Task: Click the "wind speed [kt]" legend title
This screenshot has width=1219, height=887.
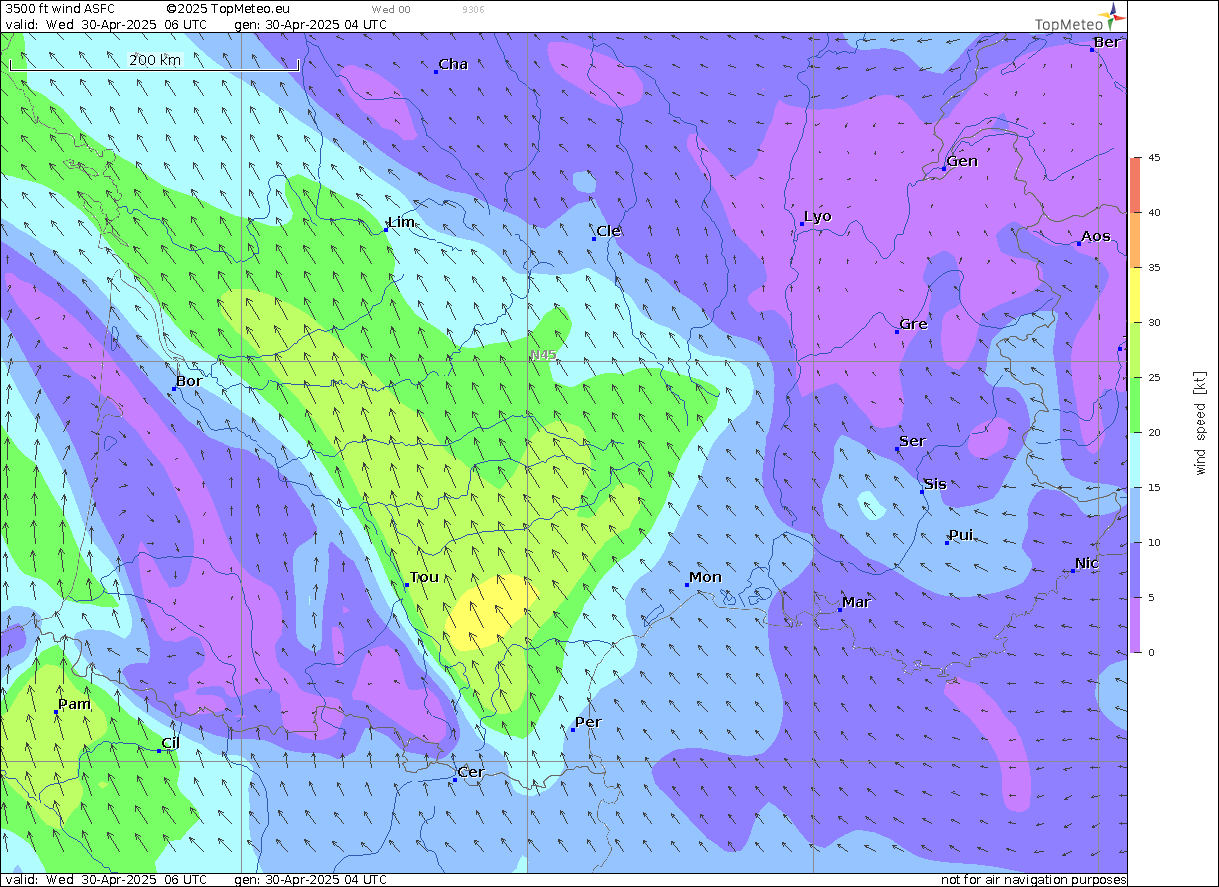Action: coord(1199,423)
